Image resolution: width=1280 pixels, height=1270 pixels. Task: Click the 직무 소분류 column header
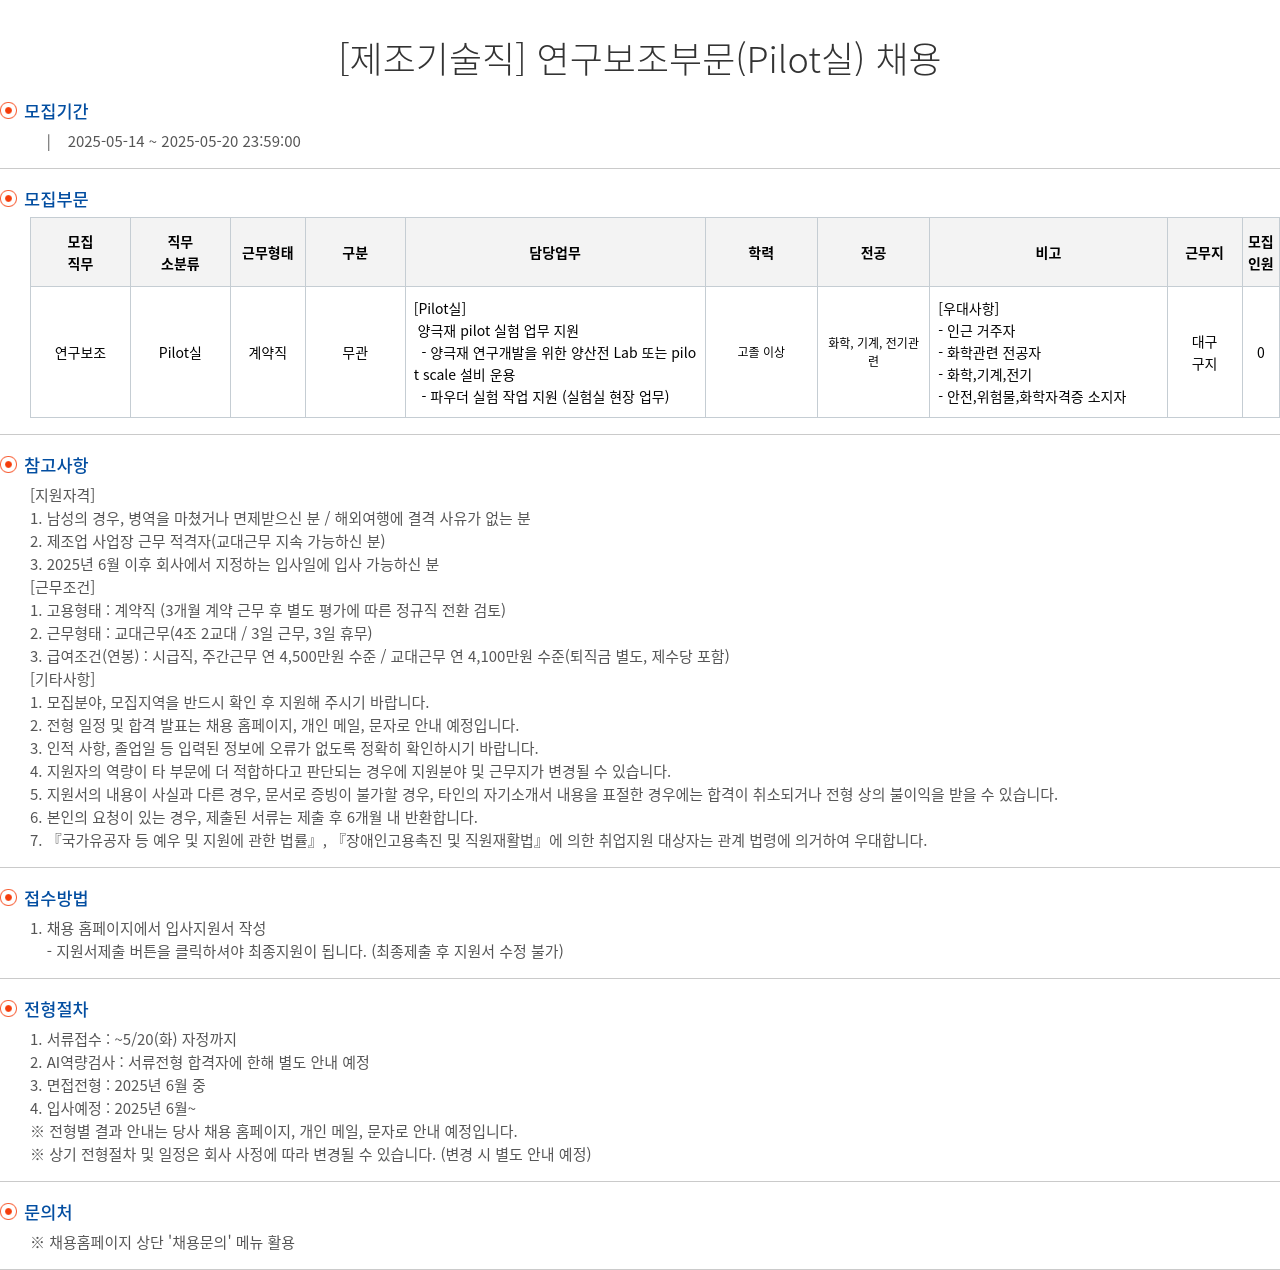[x=180, y=252]
